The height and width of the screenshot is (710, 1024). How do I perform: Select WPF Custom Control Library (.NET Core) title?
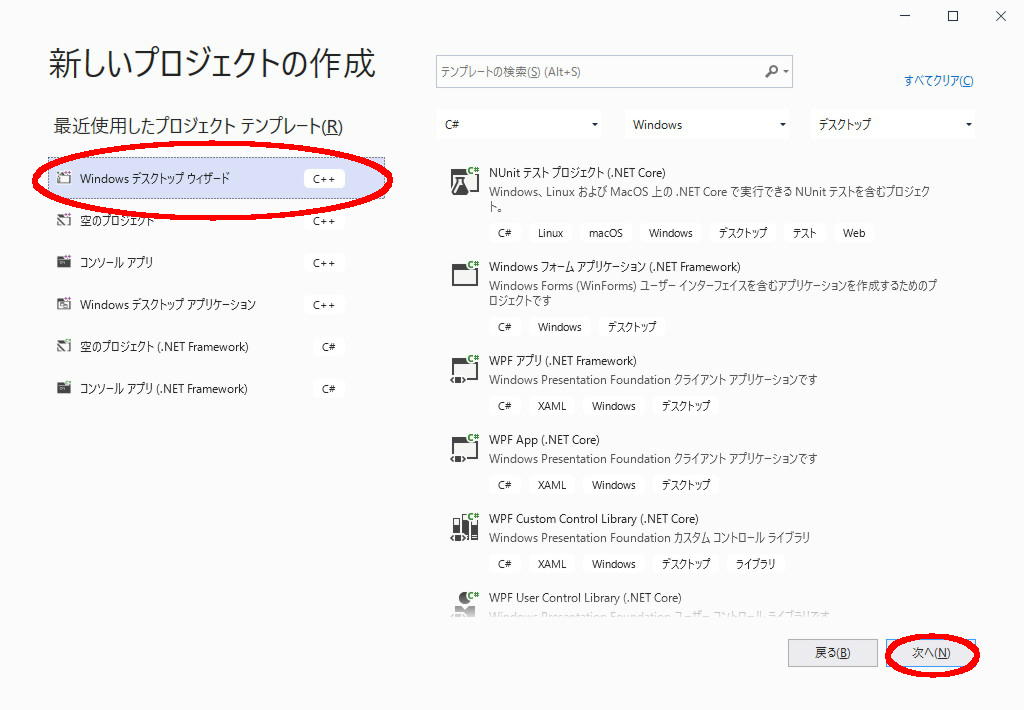(594, 519)
